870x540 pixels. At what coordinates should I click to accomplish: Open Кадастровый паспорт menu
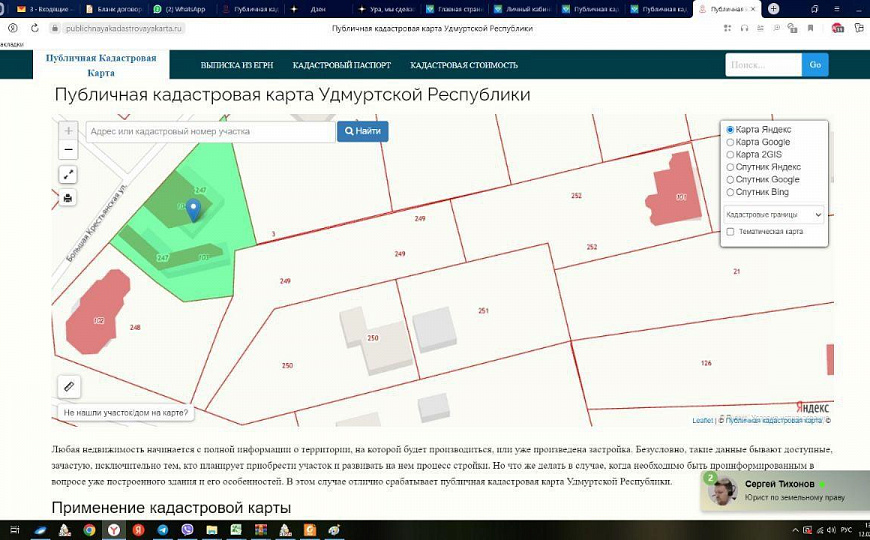tap(342, 65)
